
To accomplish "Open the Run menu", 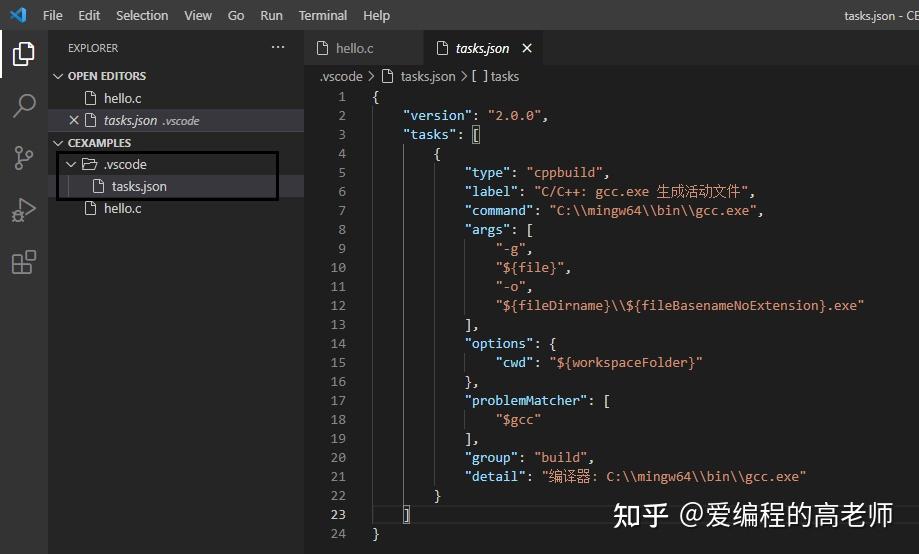I will point(271,15).
